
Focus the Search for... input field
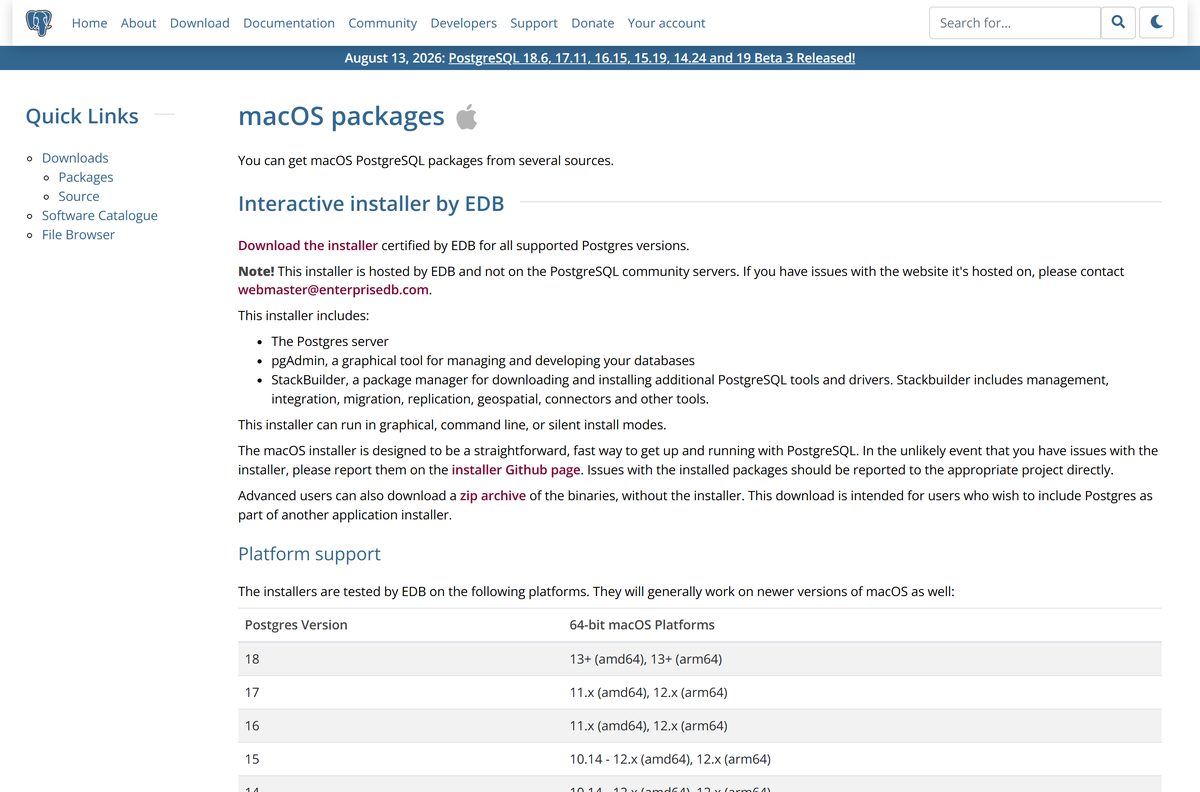tap(1014, 23)
